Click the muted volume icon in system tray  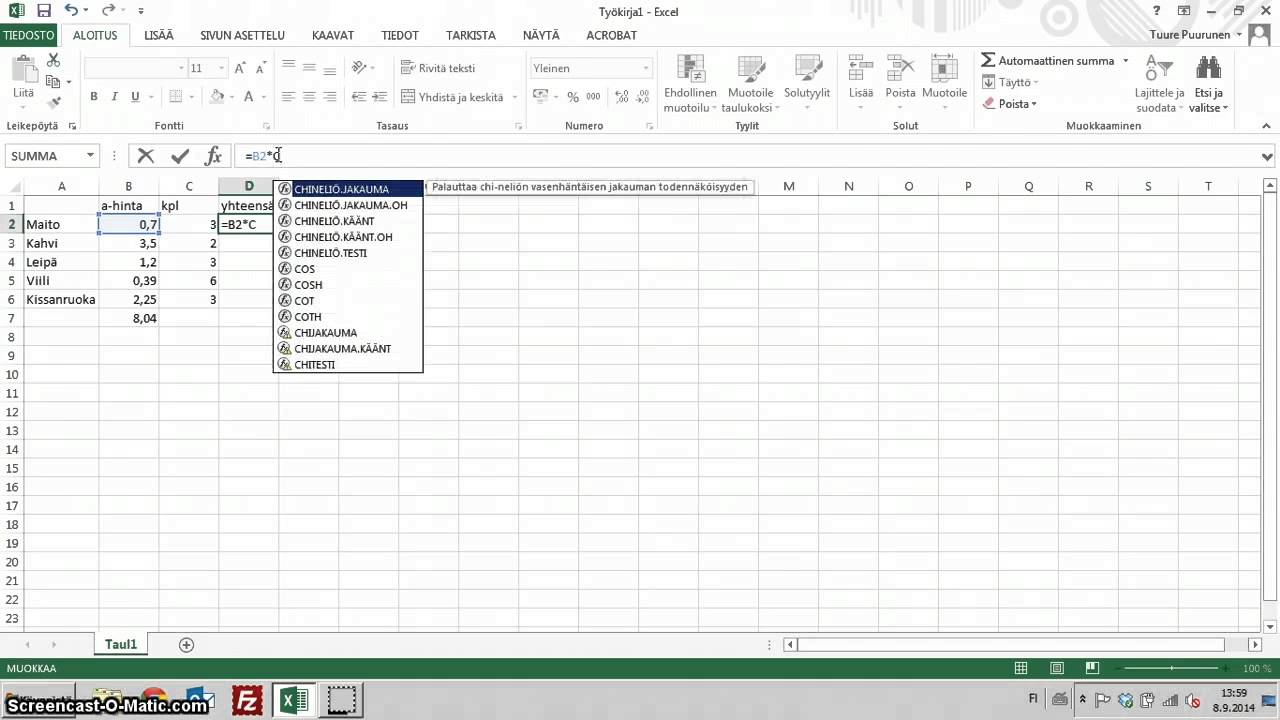[1193, 700]
